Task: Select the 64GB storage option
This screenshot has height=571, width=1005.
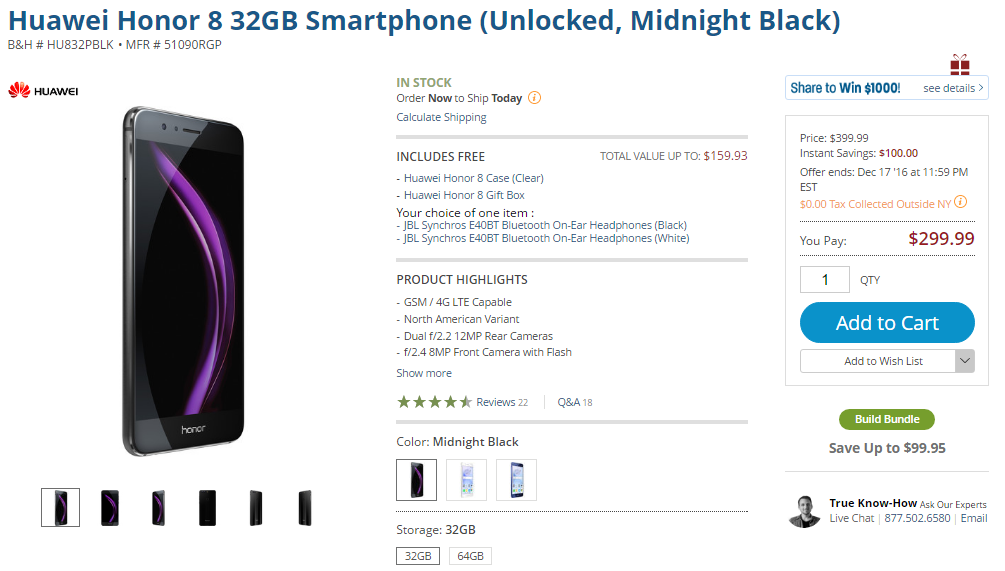Action: click(470, 557)
